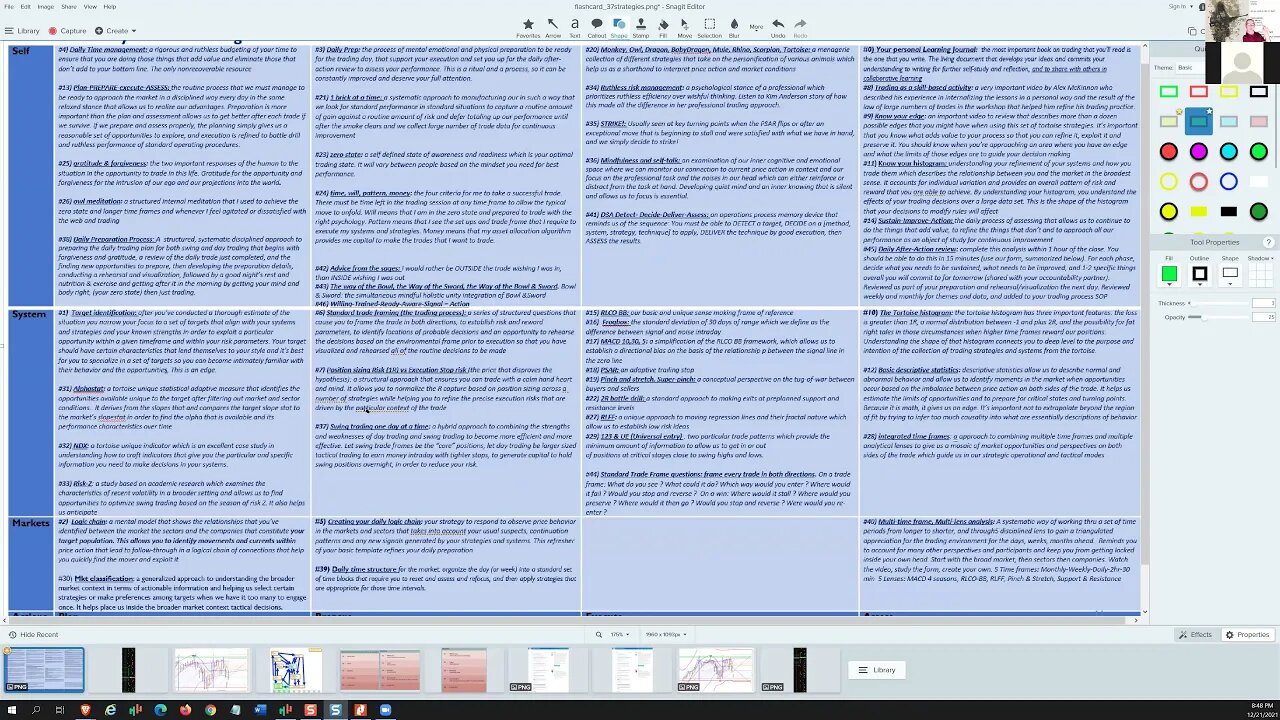
Task: Open the Outline color dropdown
Action: 1199,274
